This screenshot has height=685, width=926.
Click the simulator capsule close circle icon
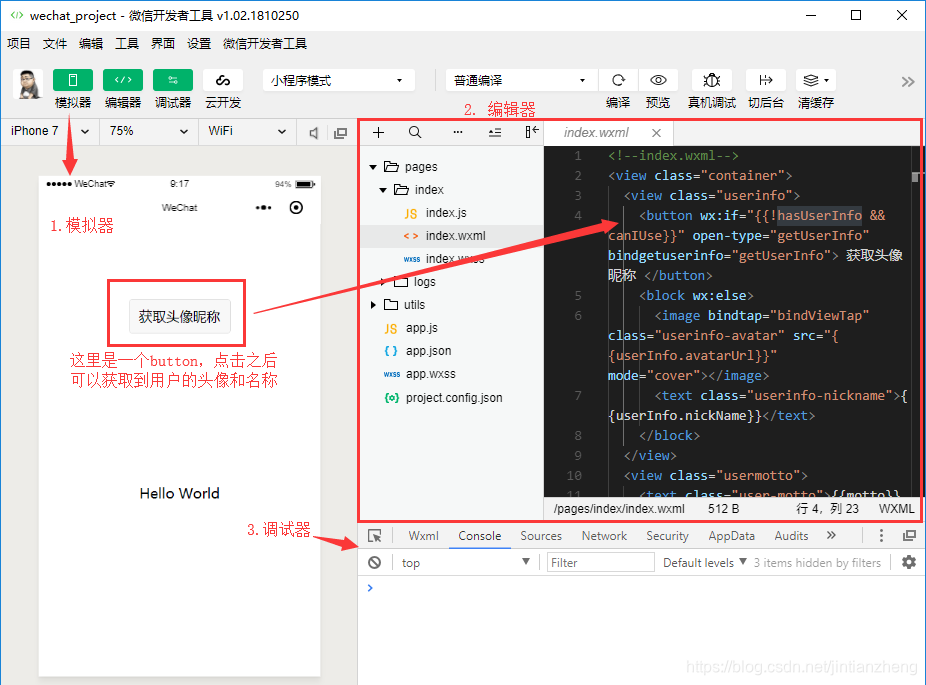(296, 207)
